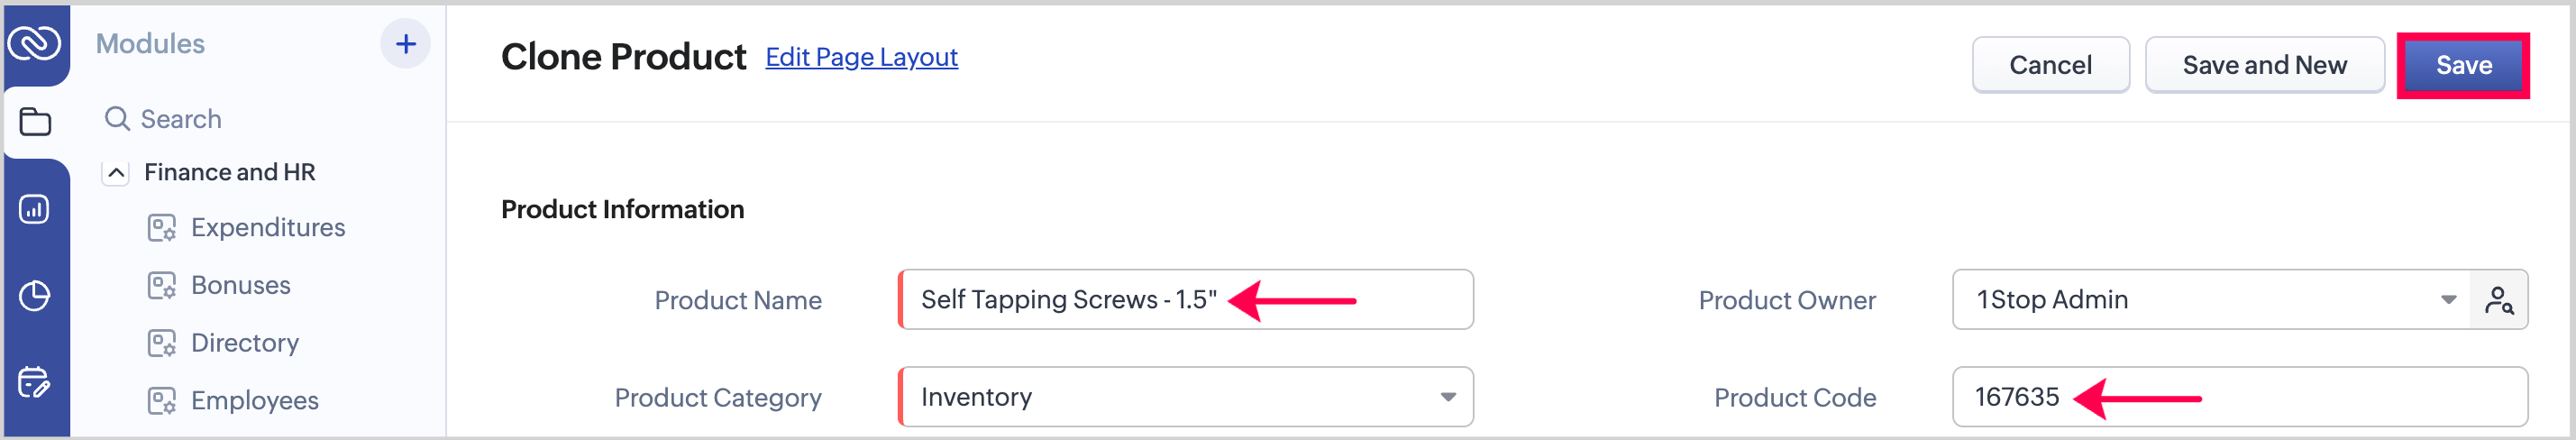Click the Save button
The width and height of the screenshot is (2576, 440).
[2462, 66]
